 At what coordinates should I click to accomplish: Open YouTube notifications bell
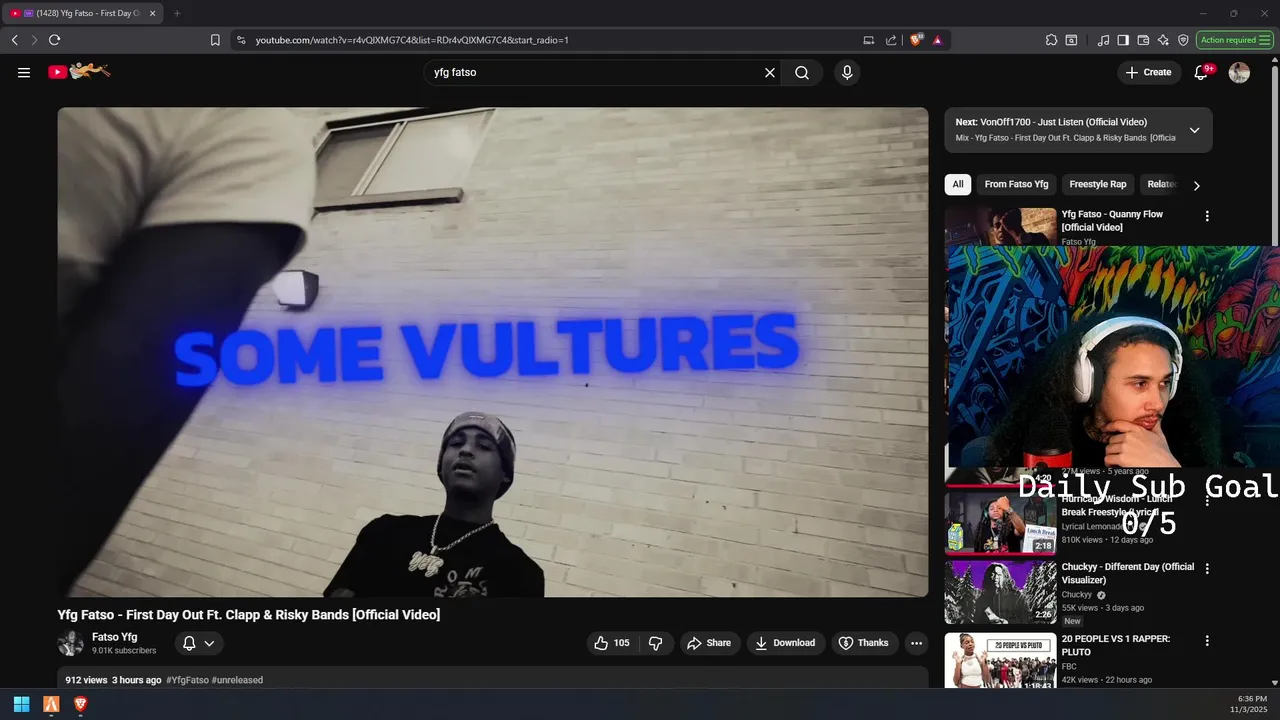[1203, 72]
